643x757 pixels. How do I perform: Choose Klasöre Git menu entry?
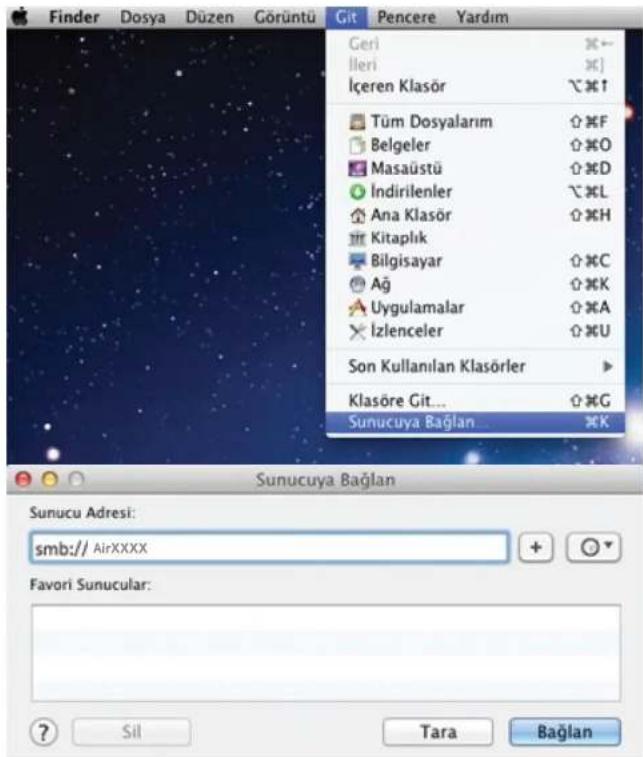(475, 400)
